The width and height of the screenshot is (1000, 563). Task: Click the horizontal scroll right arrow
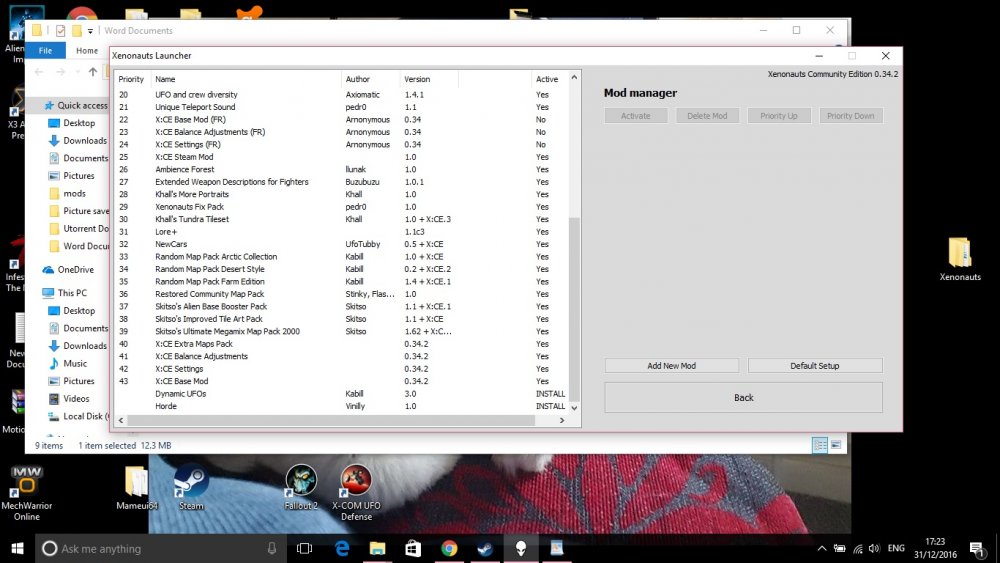(x=562, y=420)
